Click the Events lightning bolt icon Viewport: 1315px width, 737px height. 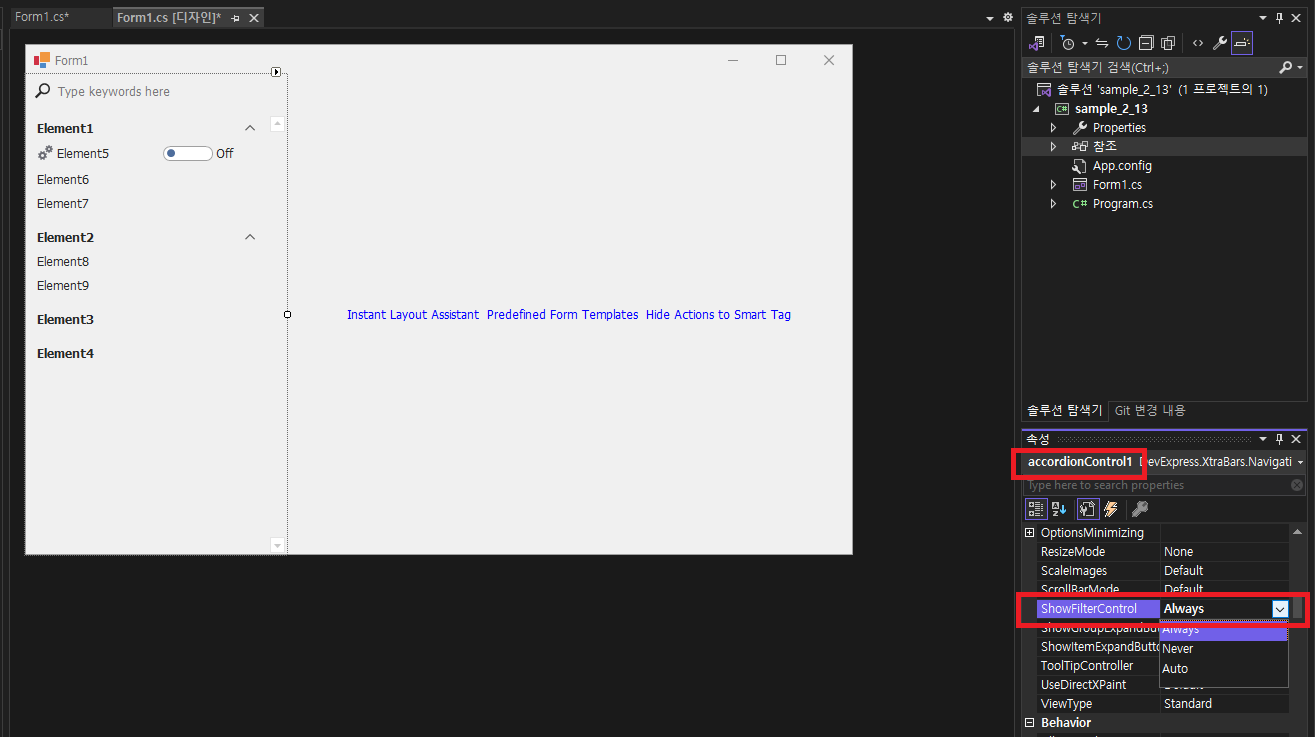tap(1110, 509)
